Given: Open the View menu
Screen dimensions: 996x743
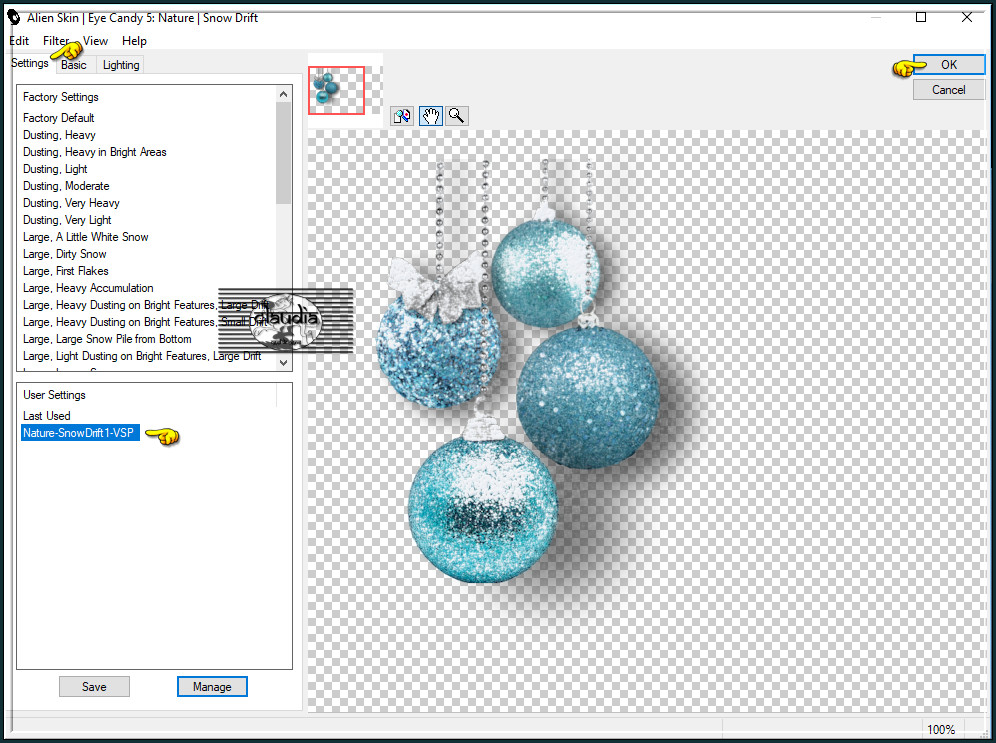Looking at the screenshot, I should point(95,41).
